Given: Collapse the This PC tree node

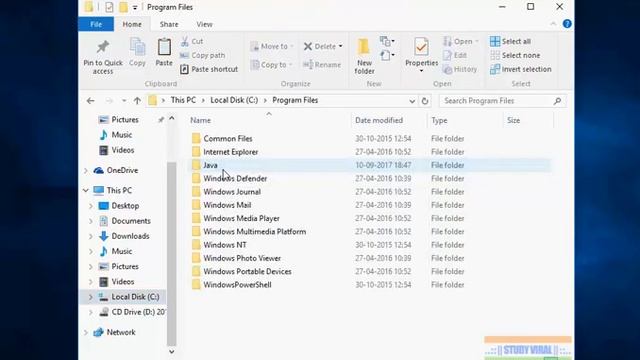Looking at the screenshot, I should click(86, 190).
